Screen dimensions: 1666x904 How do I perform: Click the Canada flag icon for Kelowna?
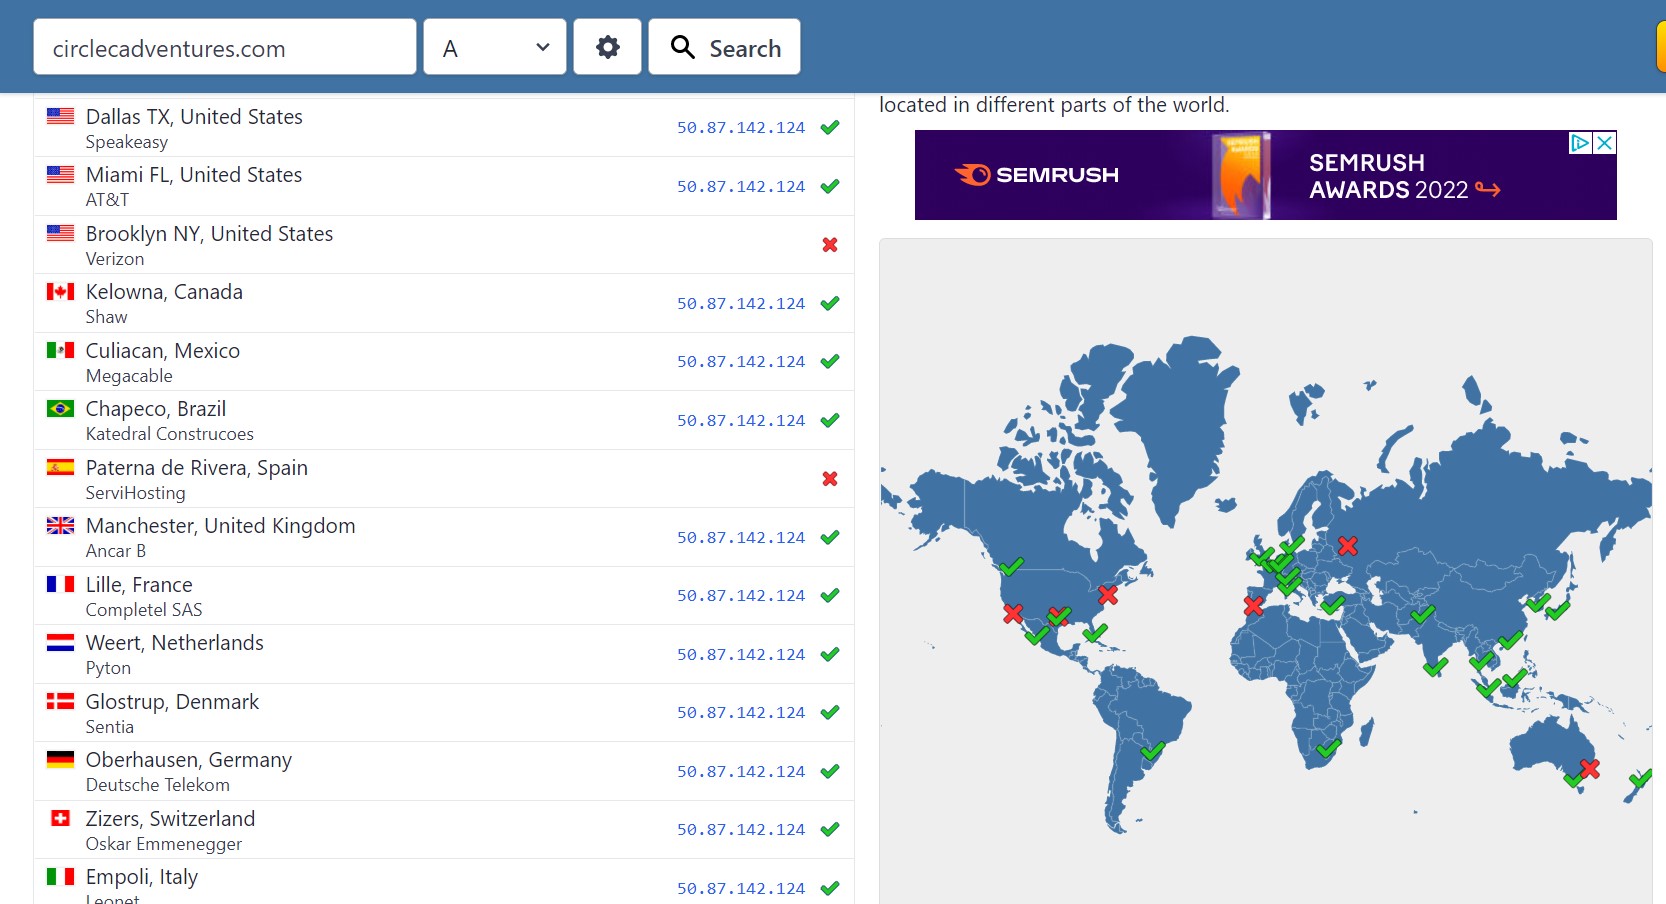[60, 292]
